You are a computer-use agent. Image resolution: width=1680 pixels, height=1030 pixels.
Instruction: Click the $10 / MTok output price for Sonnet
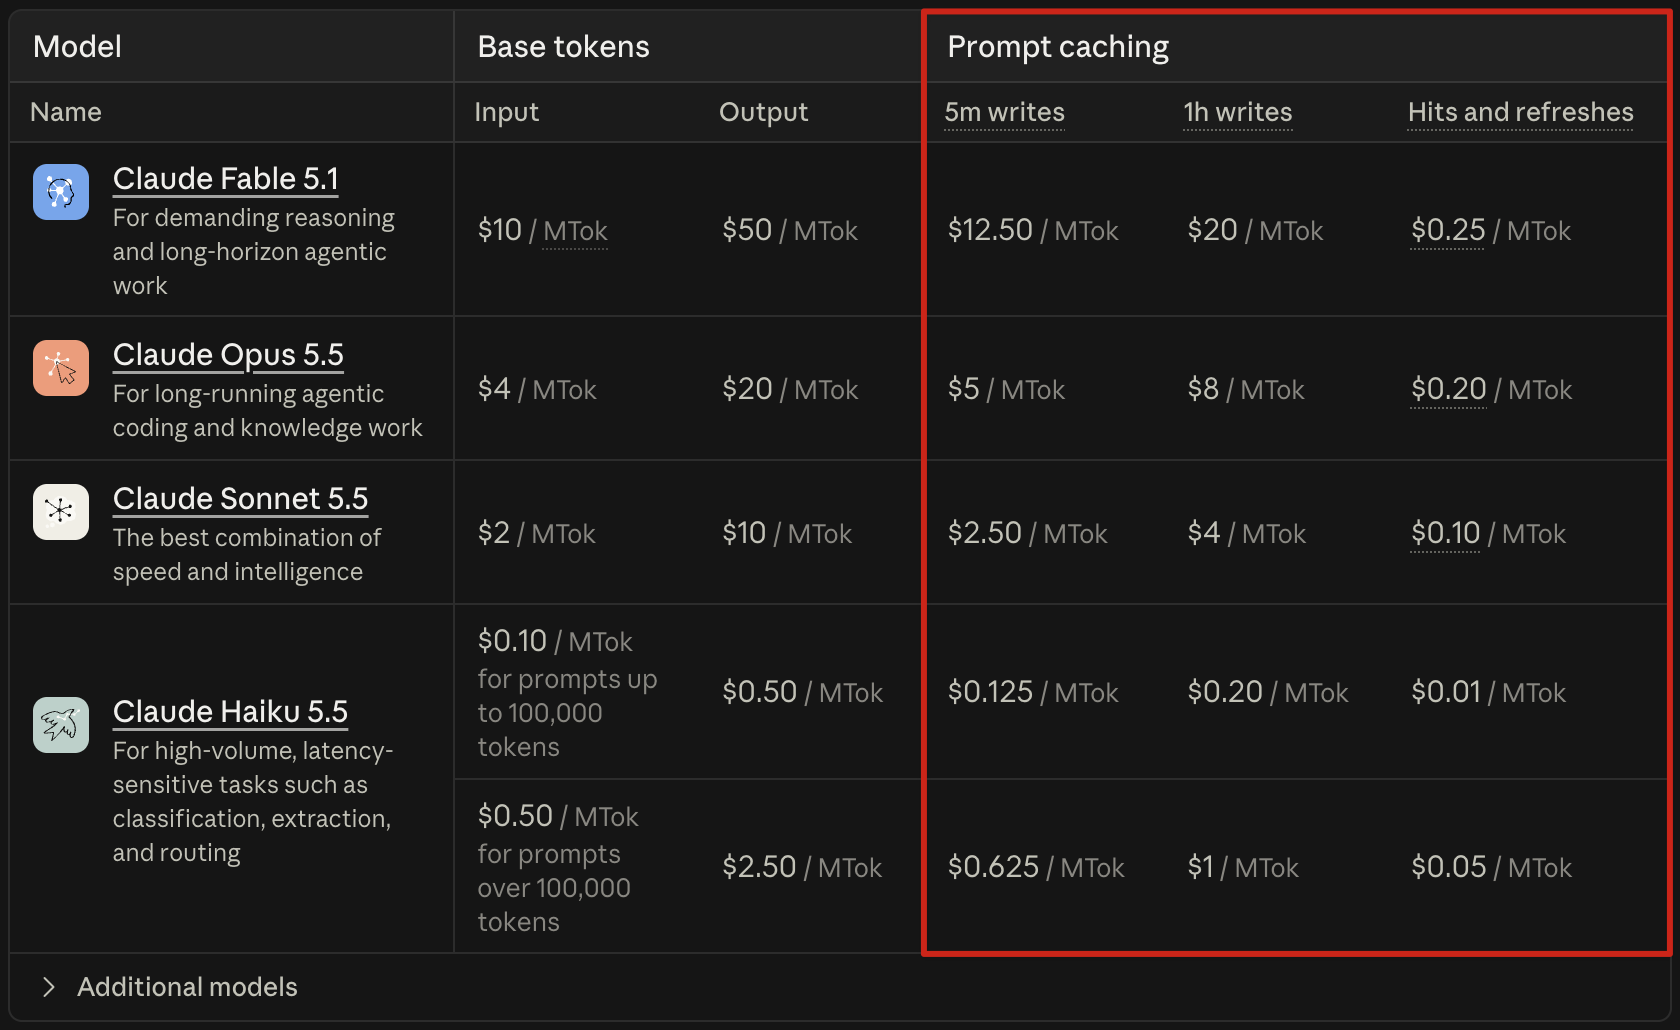click(787, 534)
